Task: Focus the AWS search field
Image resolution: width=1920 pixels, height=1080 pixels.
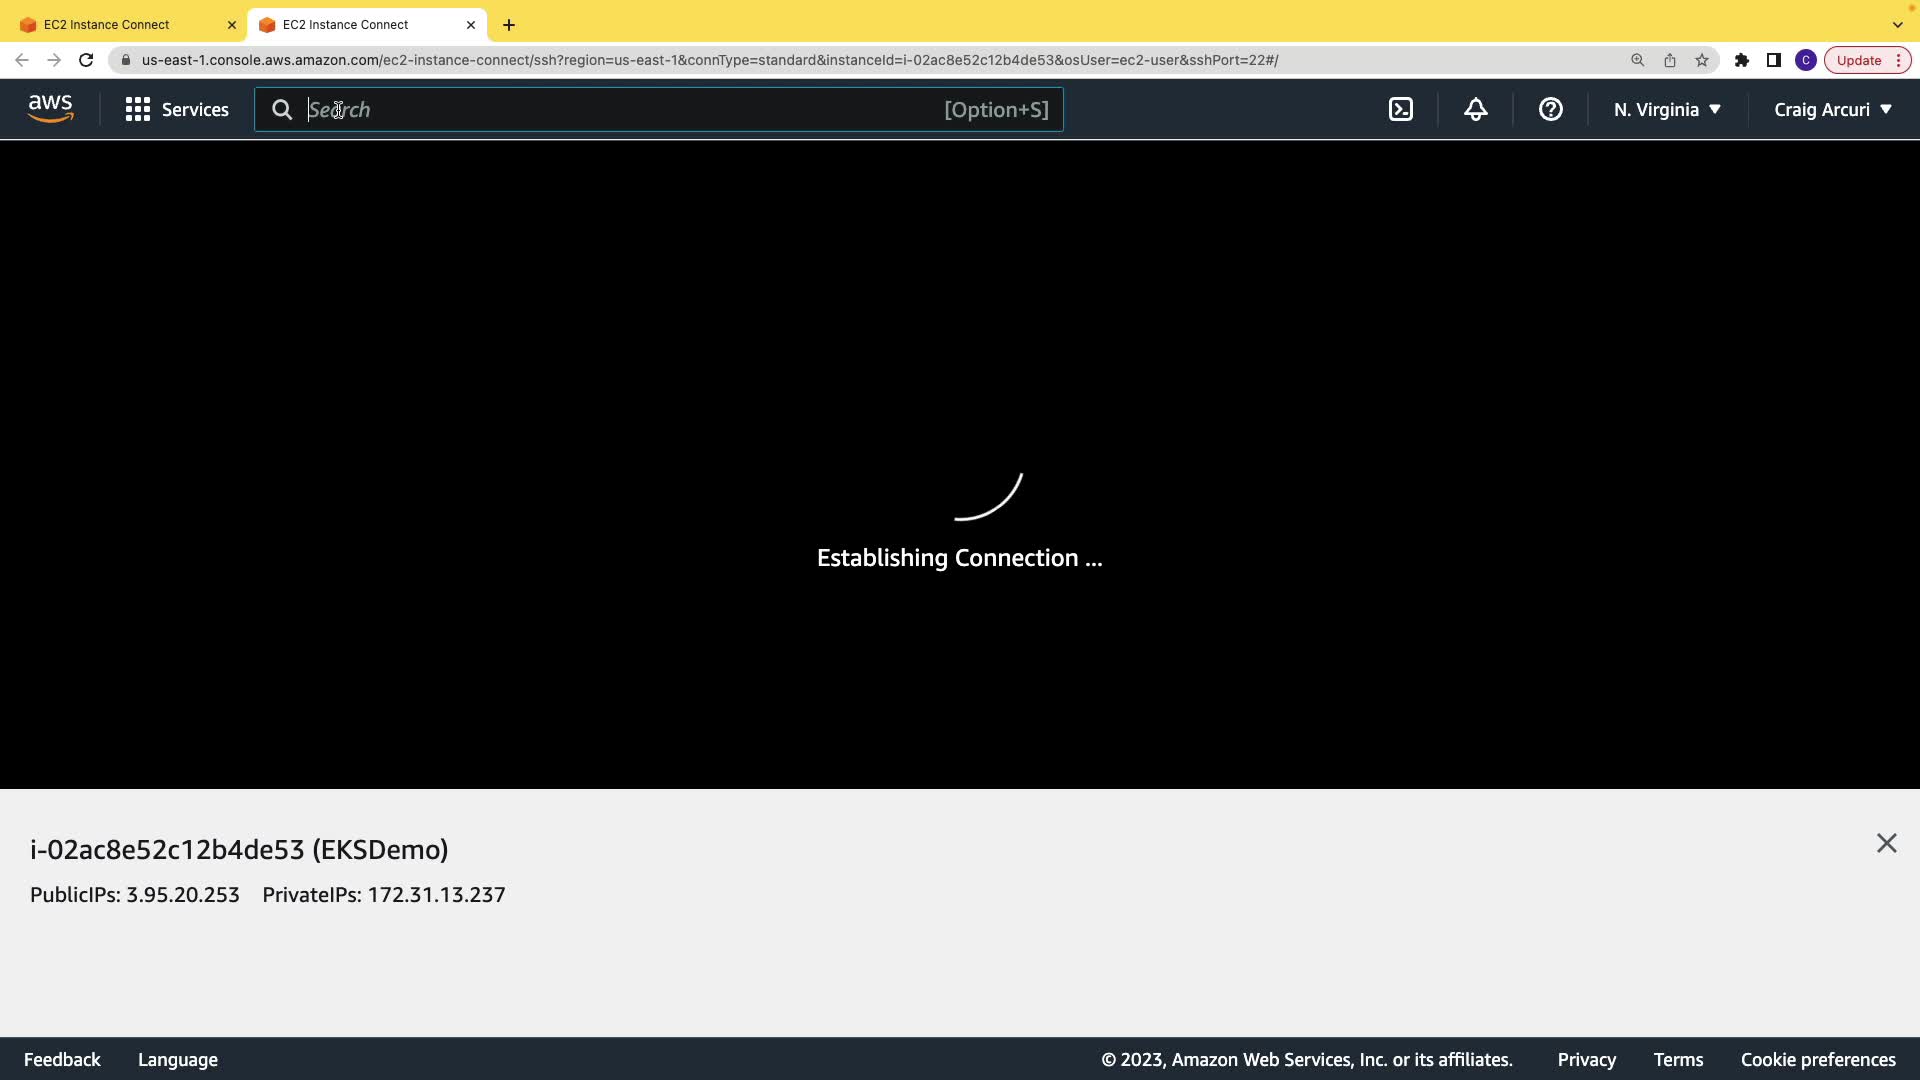Action: pos(620,110)
